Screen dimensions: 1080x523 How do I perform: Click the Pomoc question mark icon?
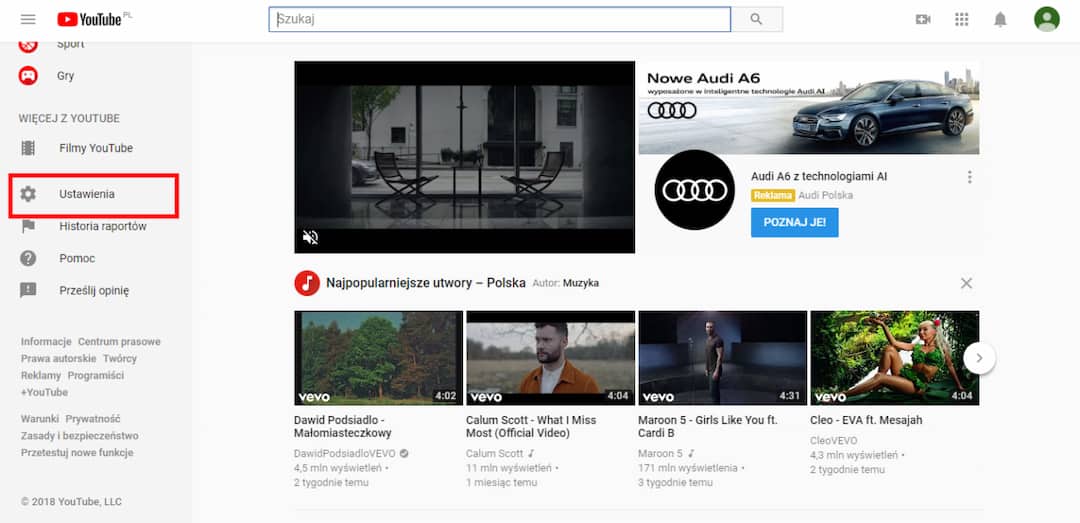coord(28,258)
